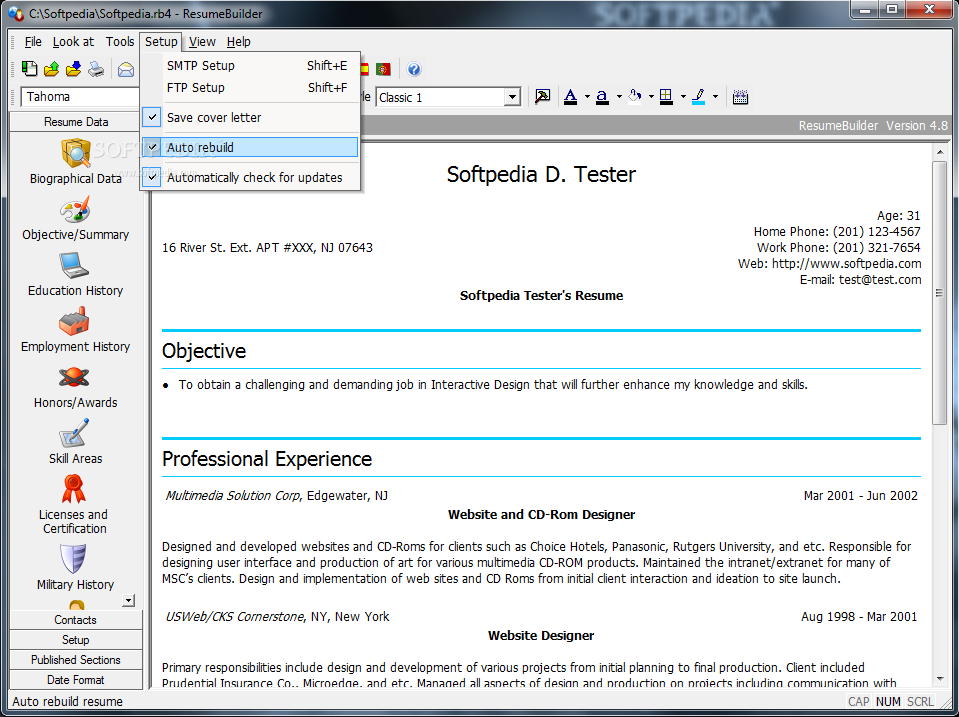Viewport: 959px width, 717px height.
Task: Click the line color pen icon
Action: [x=698, y=97]
